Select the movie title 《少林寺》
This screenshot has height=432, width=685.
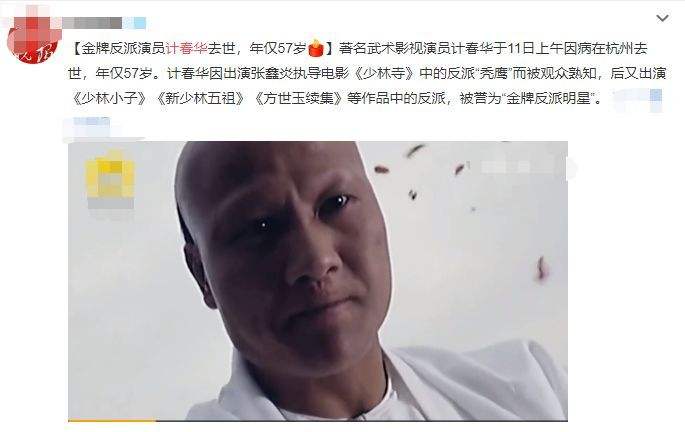[384, 73]
